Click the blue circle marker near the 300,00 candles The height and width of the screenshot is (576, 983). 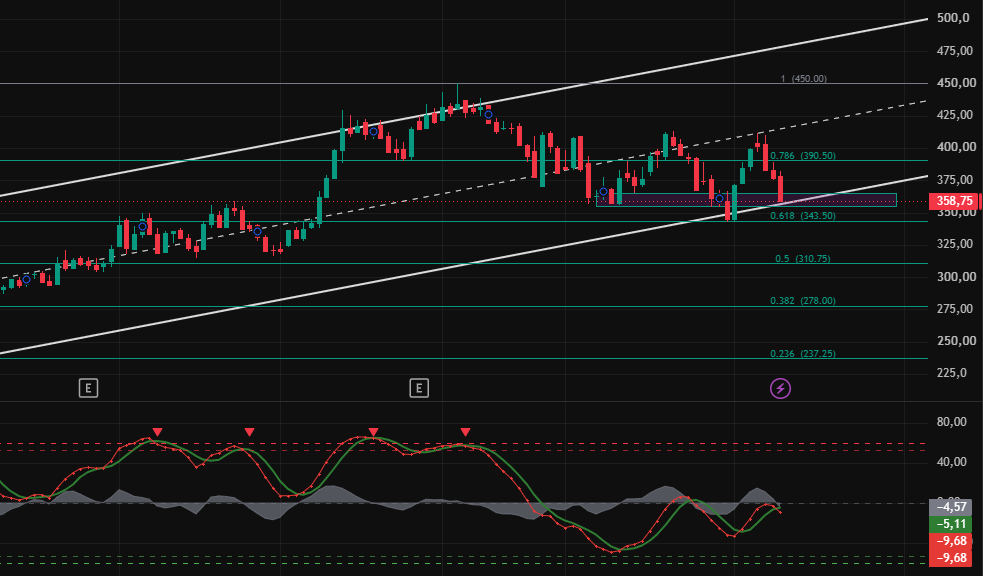(x=26, y=280)
